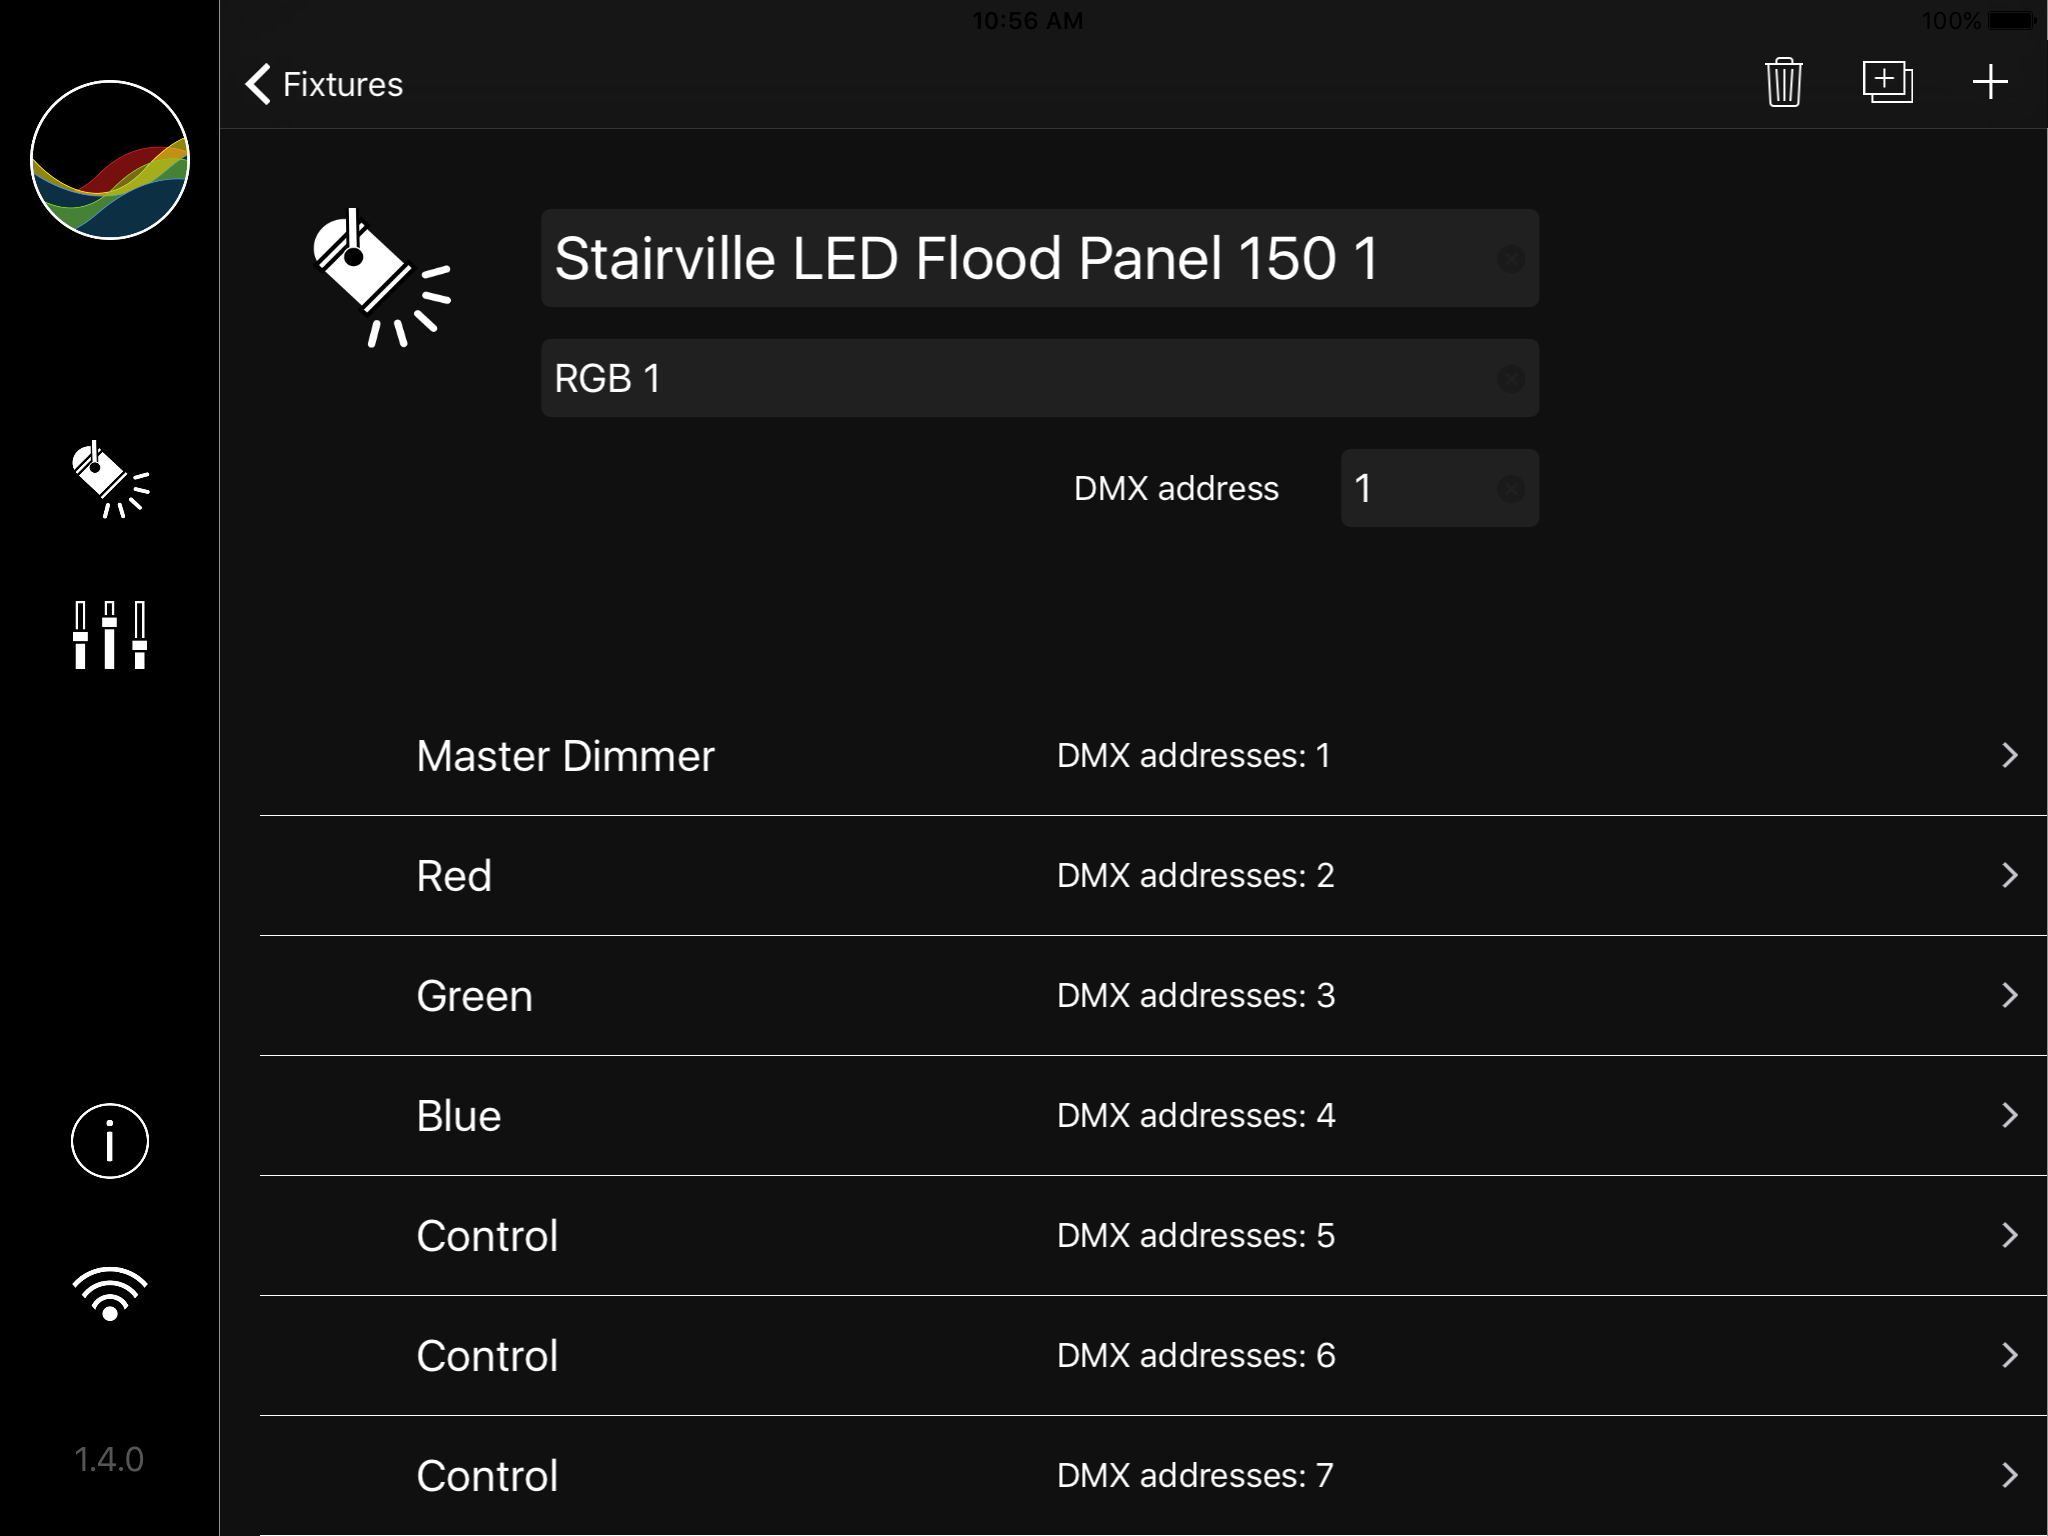The width and height of the screenshot is (2048, 1536).
Task: Open the faders mixer sidebar icon
Action: click(x=110, y=635)
